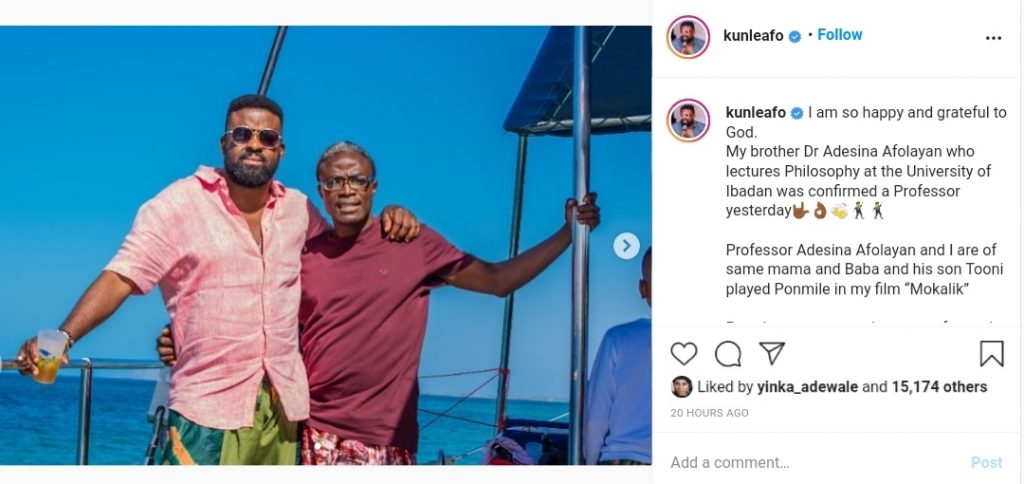This screenshot has width=1024, height=484.
Task: Open comments via speech bubble icon
Action: (x=728, y=353)
